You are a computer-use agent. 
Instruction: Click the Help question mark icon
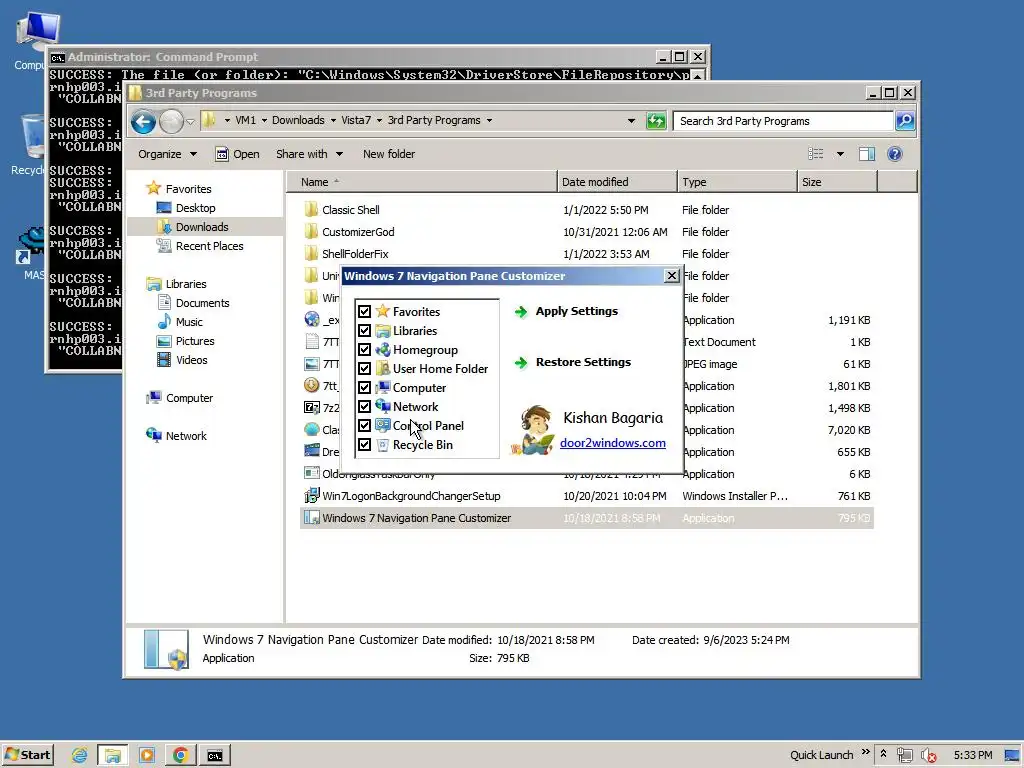(895, 154)
